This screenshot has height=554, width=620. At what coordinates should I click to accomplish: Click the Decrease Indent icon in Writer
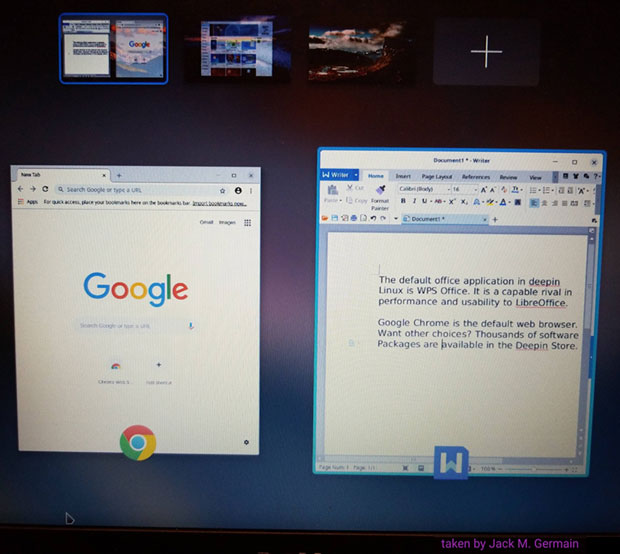pyautogui.click(x=561, y=191)
